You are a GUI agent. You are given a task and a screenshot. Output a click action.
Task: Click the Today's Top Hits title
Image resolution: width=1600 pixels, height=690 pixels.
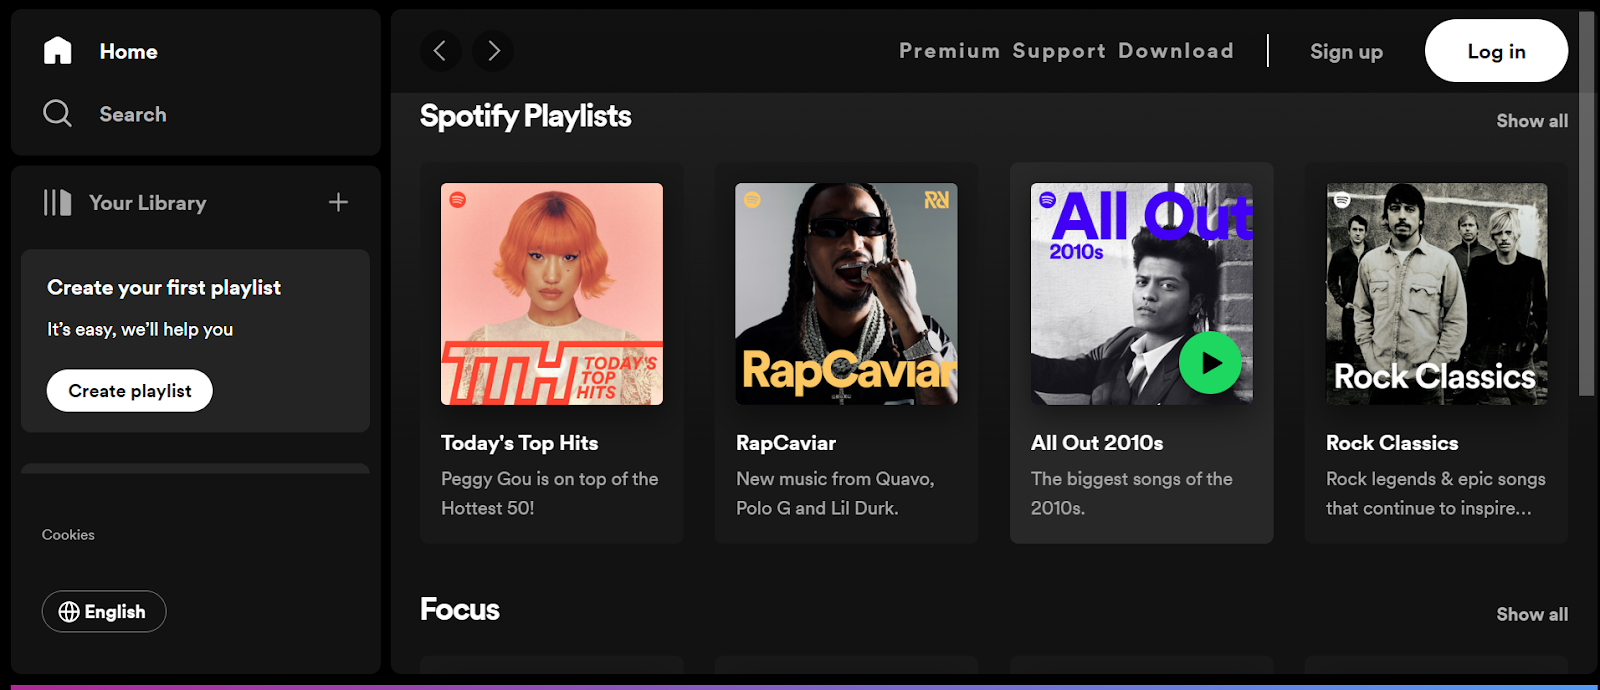pyautogui.click(x=519, y=443)
